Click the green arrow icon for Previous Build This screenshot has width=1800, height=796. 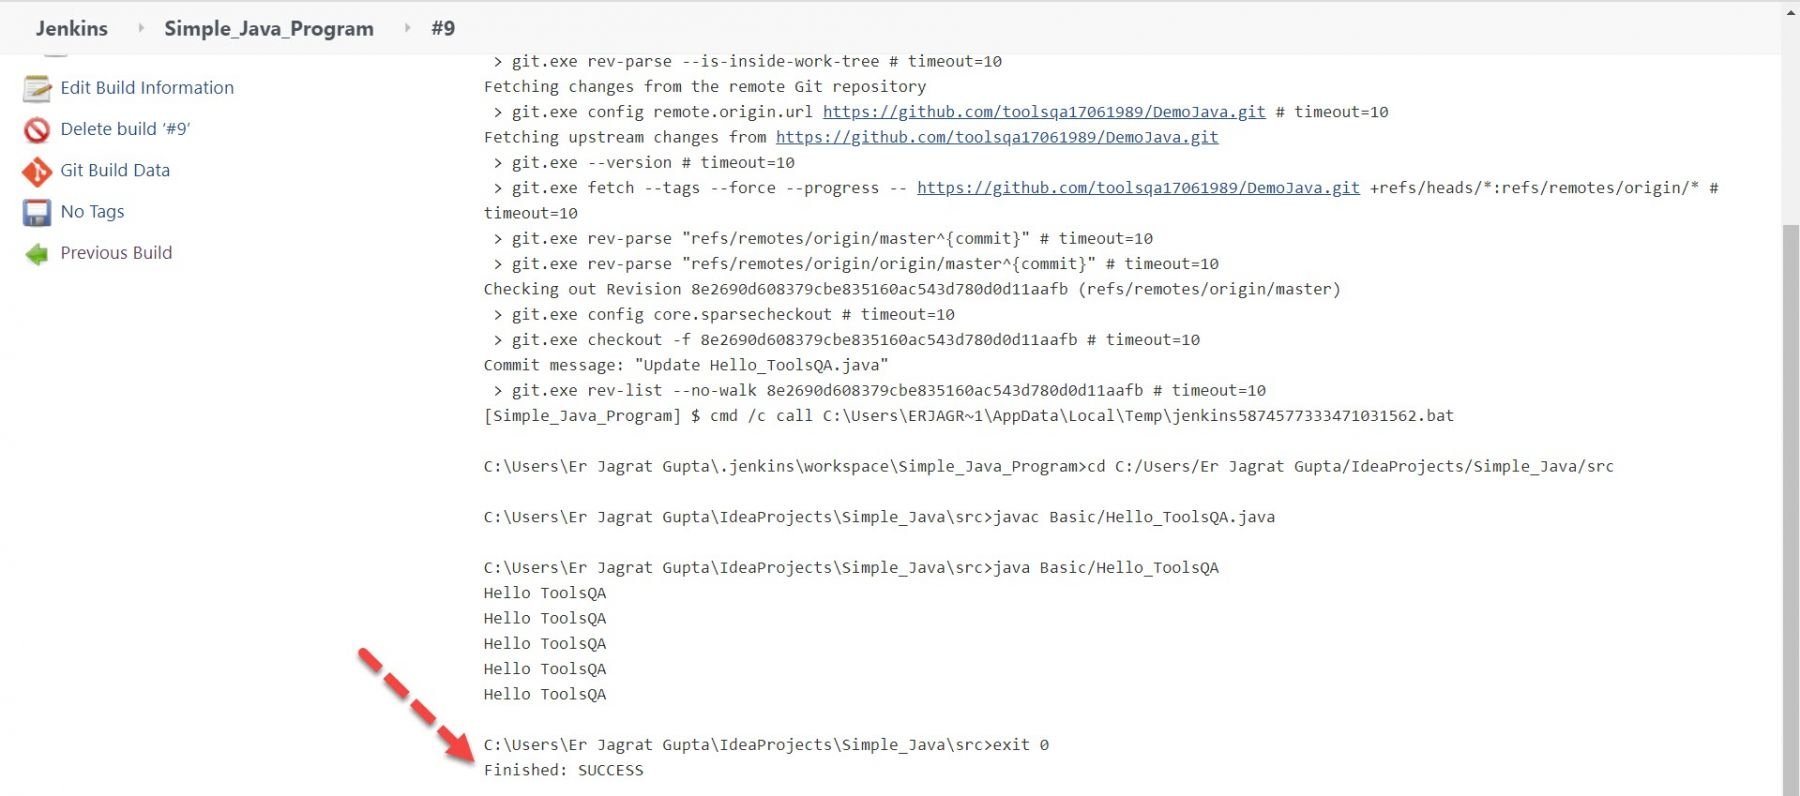point(36,253)
